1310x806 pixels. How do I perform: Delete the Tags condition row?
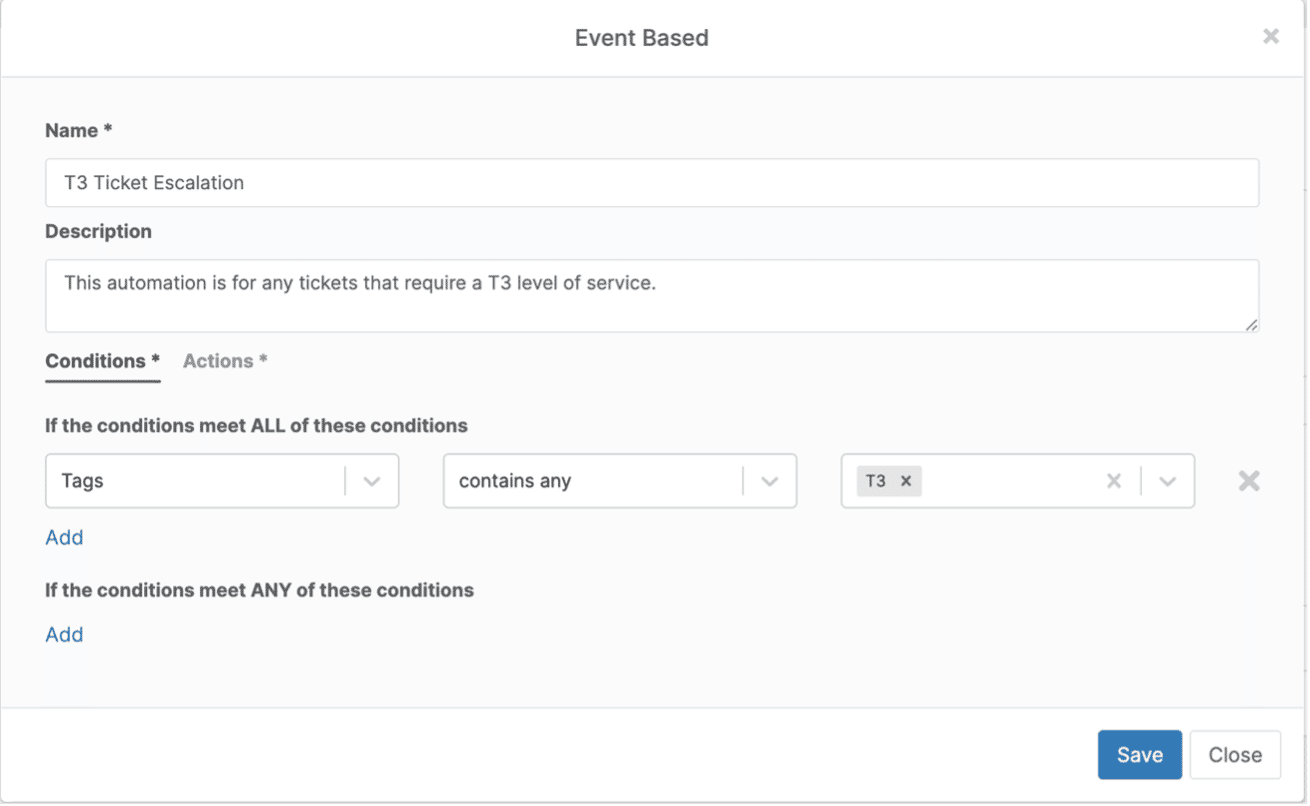point(1248,481)
